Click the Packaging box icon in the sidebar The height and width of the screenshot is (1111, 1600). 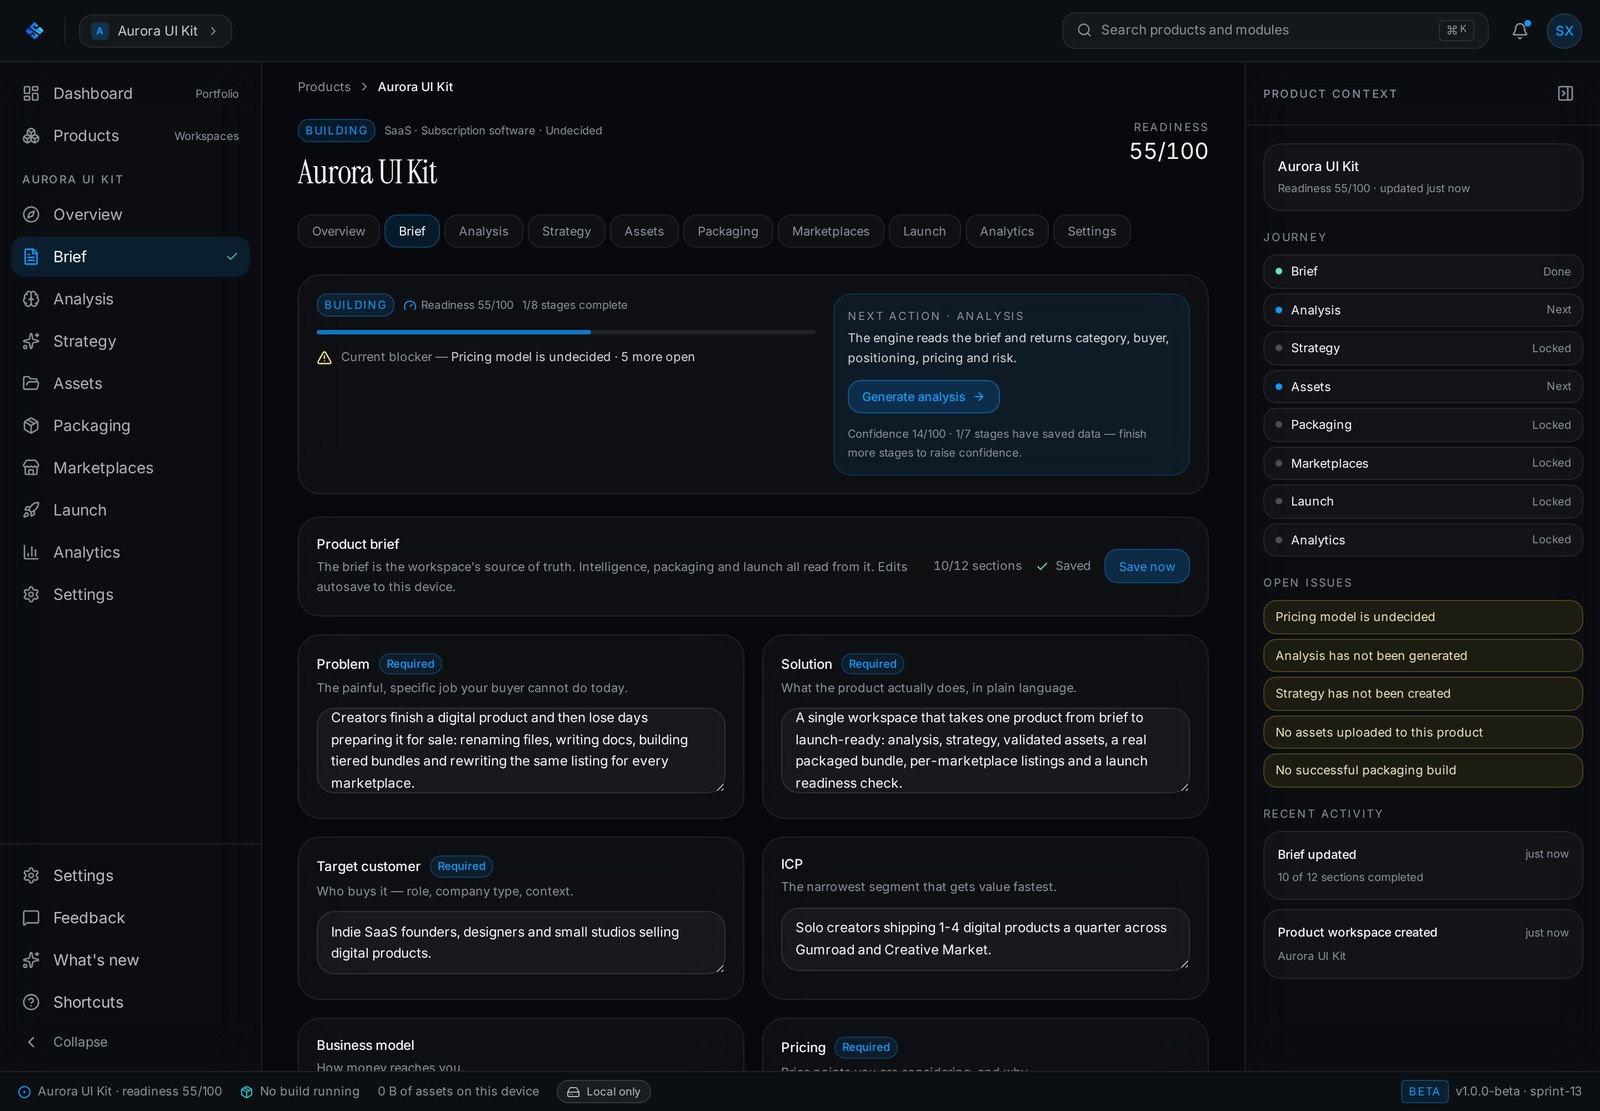point(31,425)
